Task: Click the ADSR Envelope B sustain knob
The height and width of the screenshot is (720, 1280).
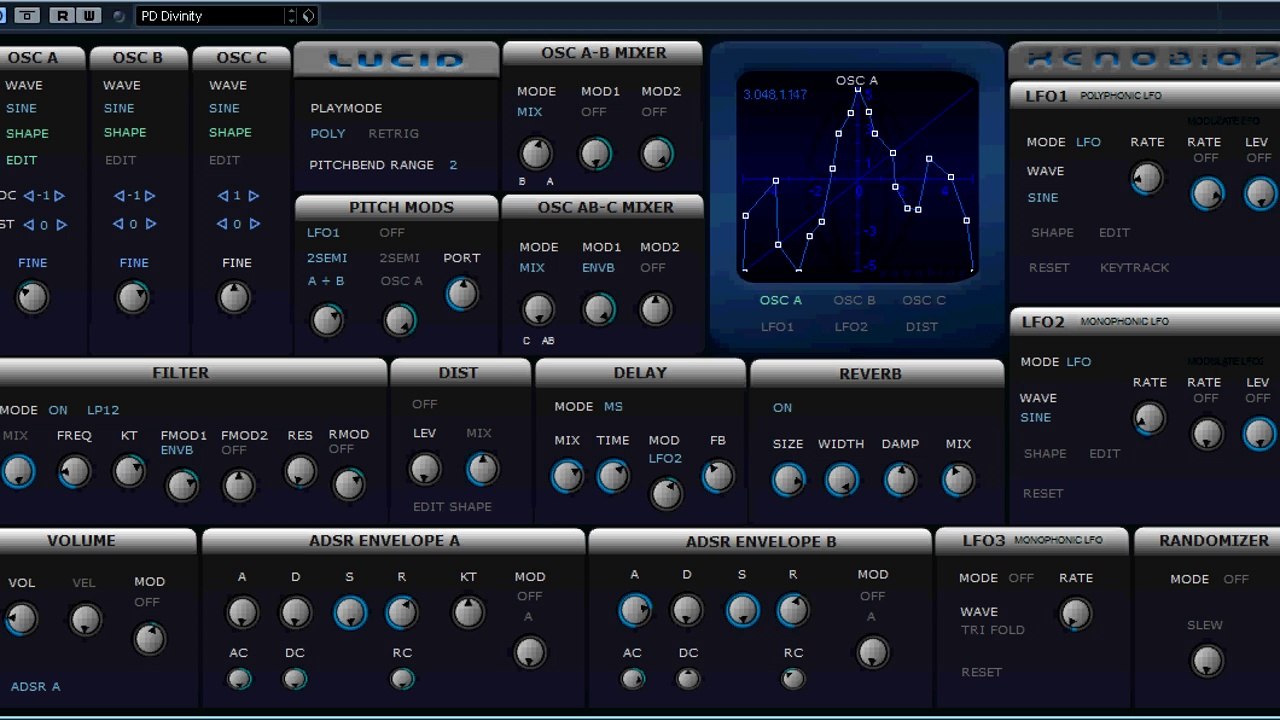Action: [x=742, y=610]
